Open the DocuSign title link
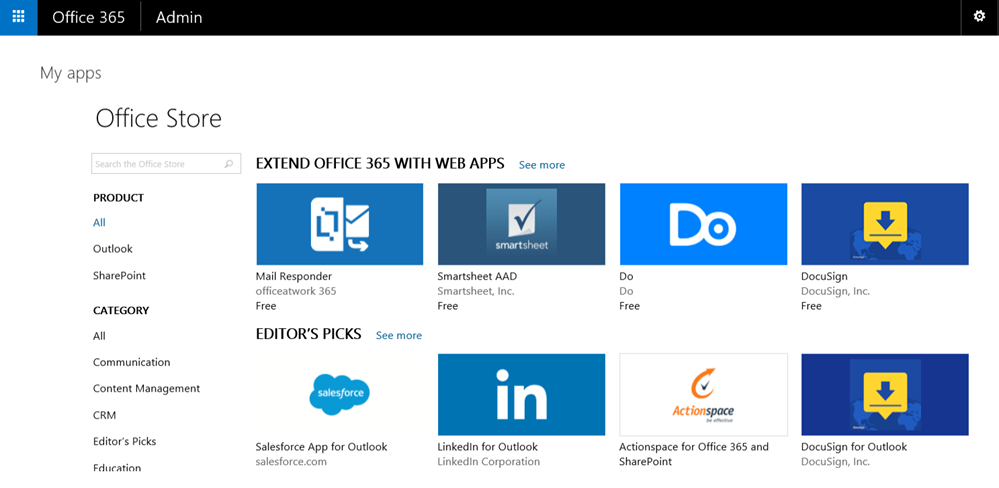999x488 pixels. coord(824,276)
